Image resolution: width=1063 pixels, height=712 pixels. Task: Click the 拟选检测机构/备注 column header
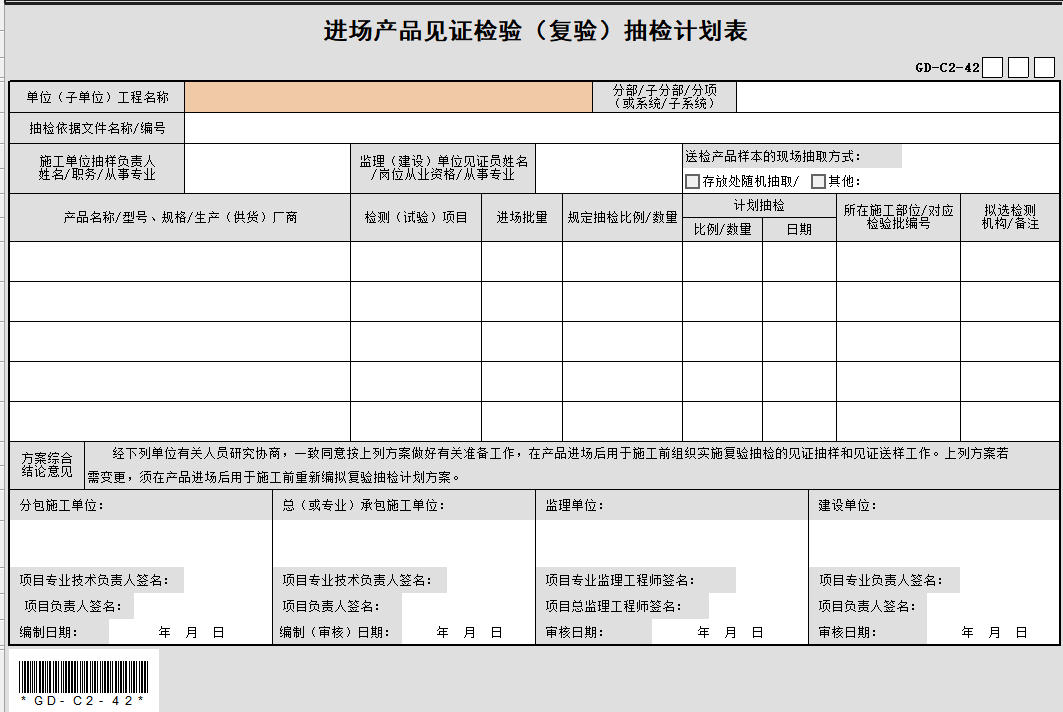click(x=1009, y=218)
